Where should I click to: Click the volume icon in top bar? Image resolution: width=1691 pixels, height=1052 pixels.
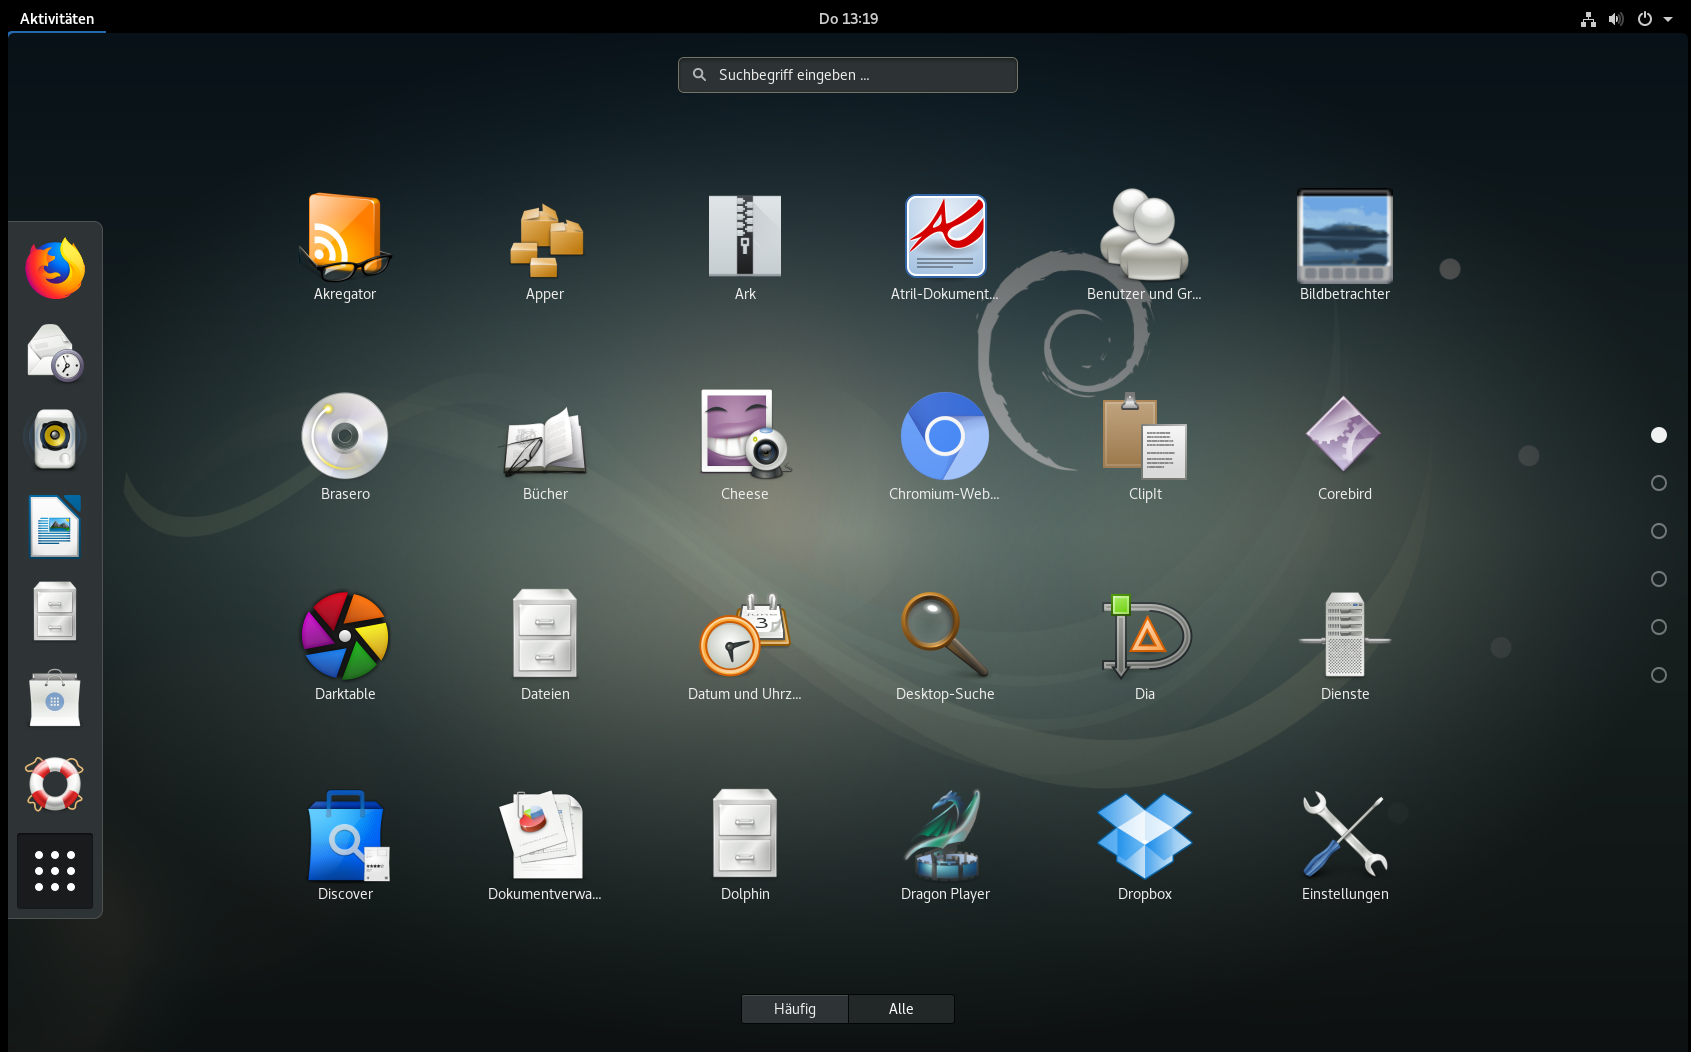pos(1616,19)
